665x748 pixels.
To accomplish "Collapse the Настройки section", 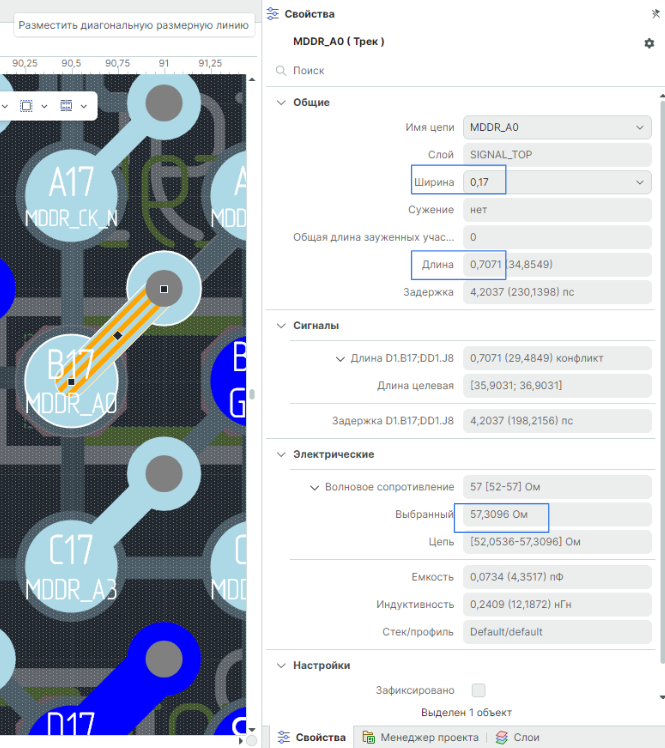I will point(281,665).
